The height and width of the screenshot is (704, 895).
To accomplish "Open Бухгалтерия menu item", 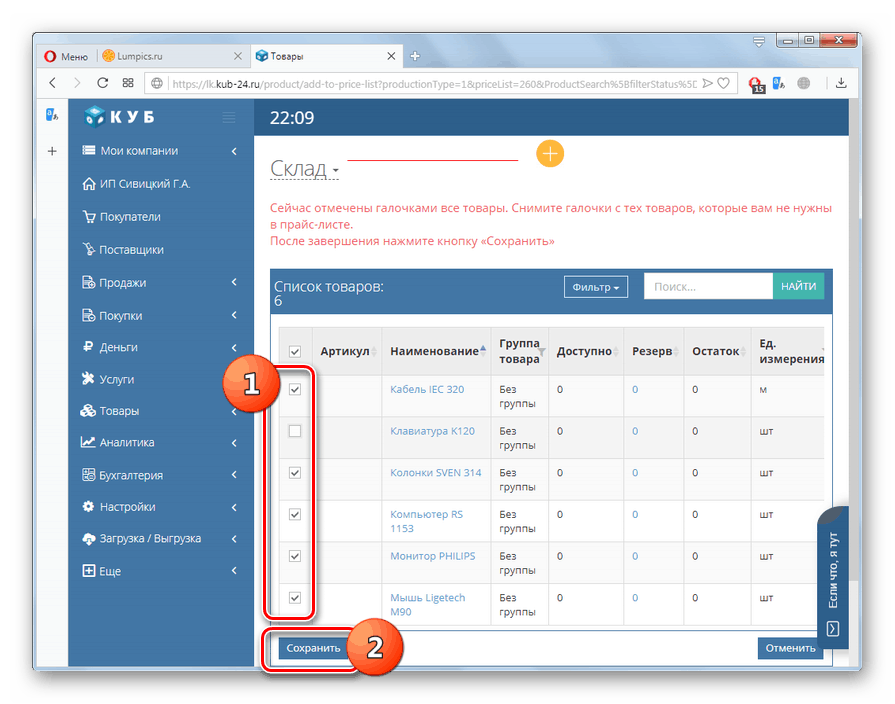I will (x=123, y=475).
